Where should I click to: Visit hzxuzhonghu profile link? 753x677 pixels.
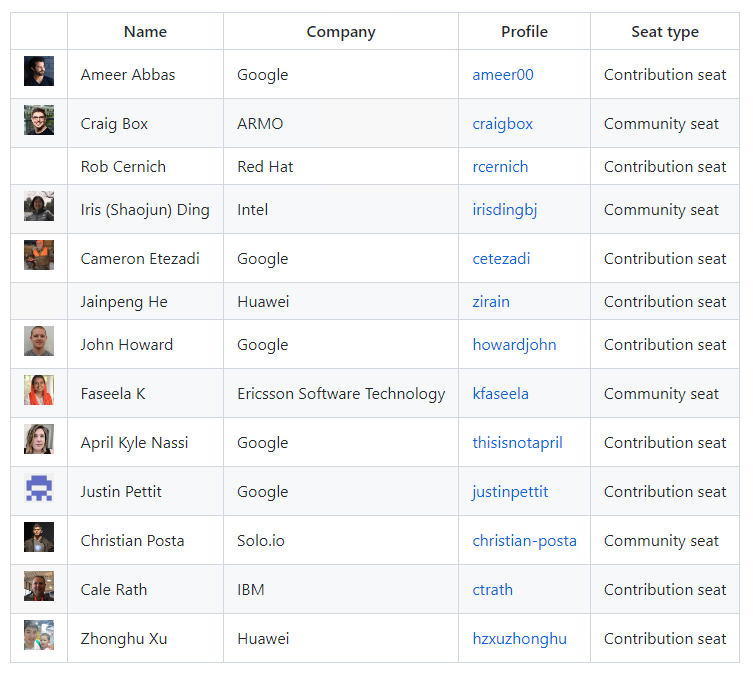pyautogui.click(x=519, y=639)
